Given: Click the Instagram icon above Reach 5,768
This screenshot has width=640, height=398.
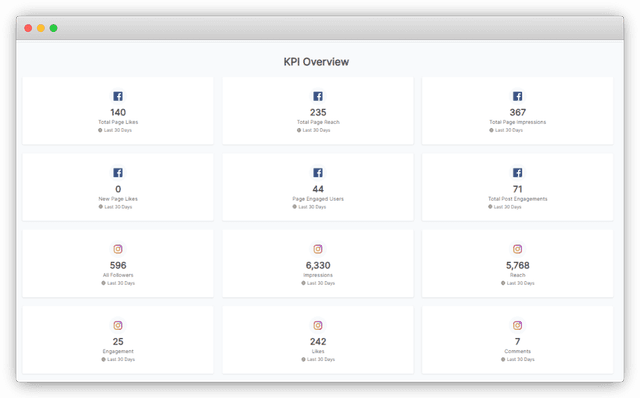Looking at the screenshot, I should 518,249.
